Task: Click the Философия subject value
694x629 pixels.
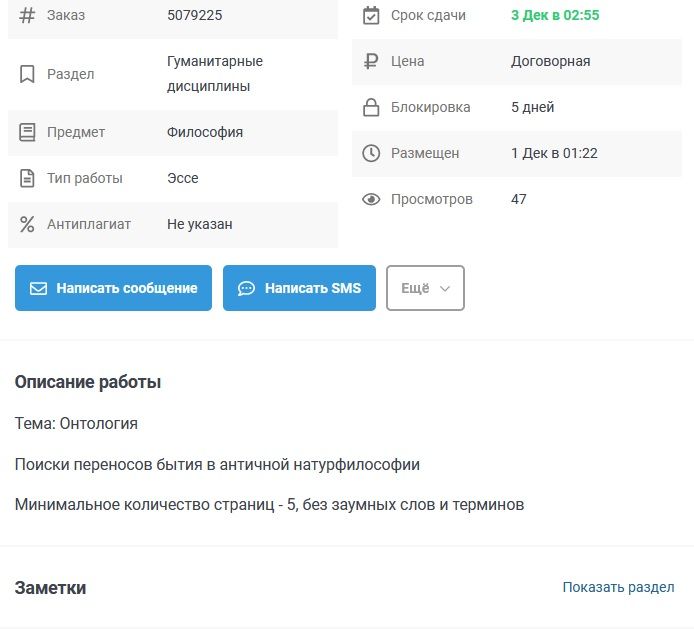Action: (x=205, y=132)
